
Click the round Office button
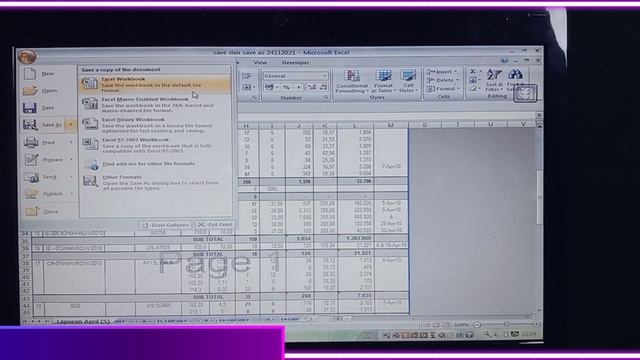pos(27,57)
